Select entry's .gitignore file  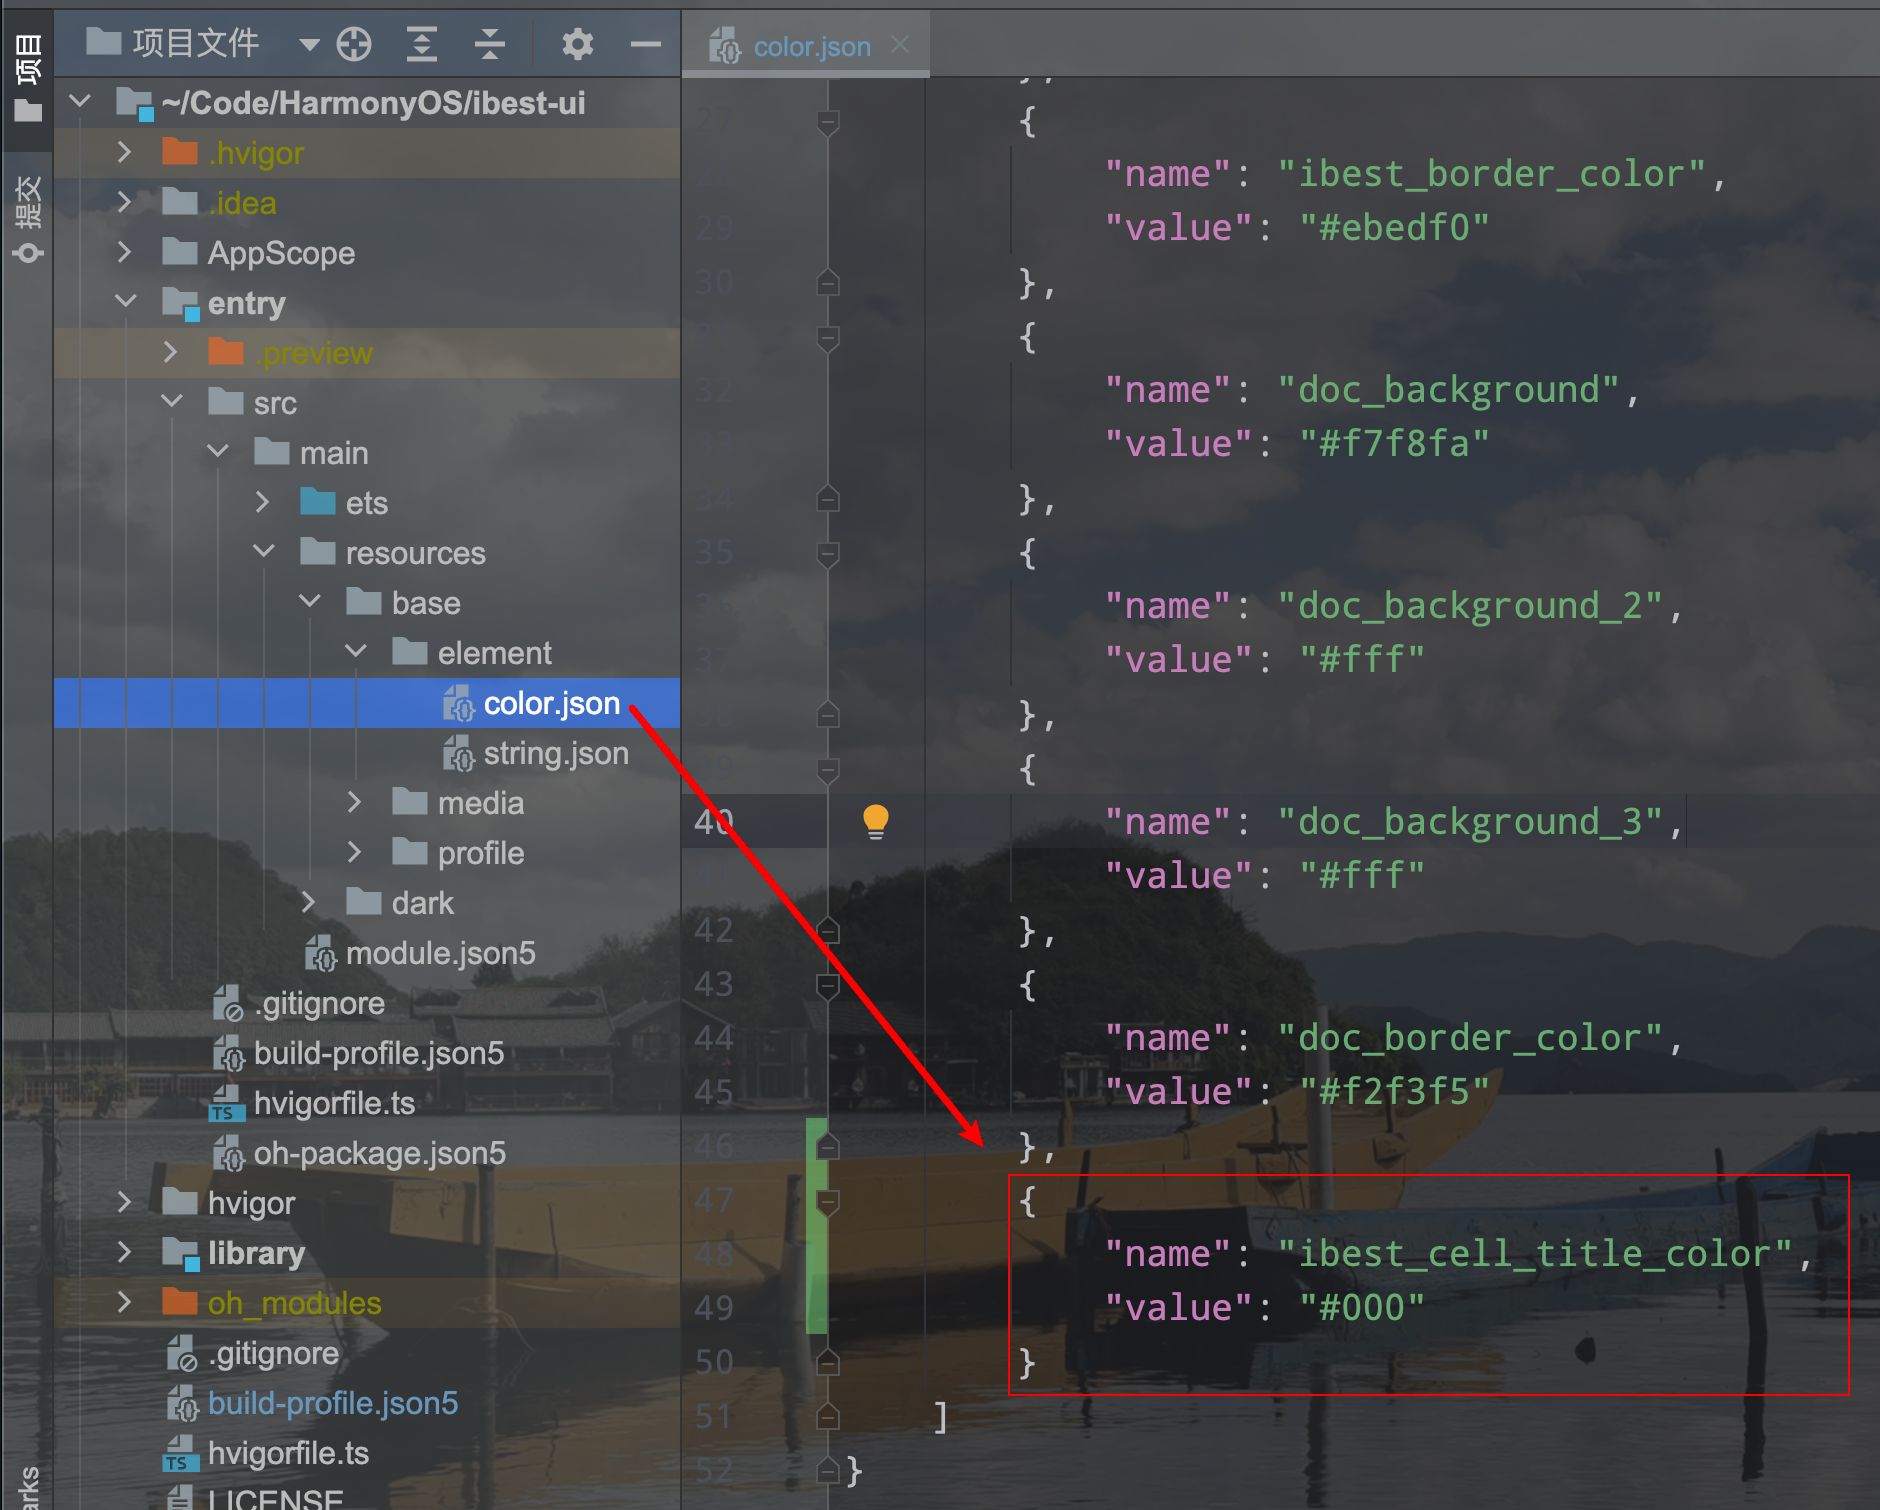tap(319, 1003)
